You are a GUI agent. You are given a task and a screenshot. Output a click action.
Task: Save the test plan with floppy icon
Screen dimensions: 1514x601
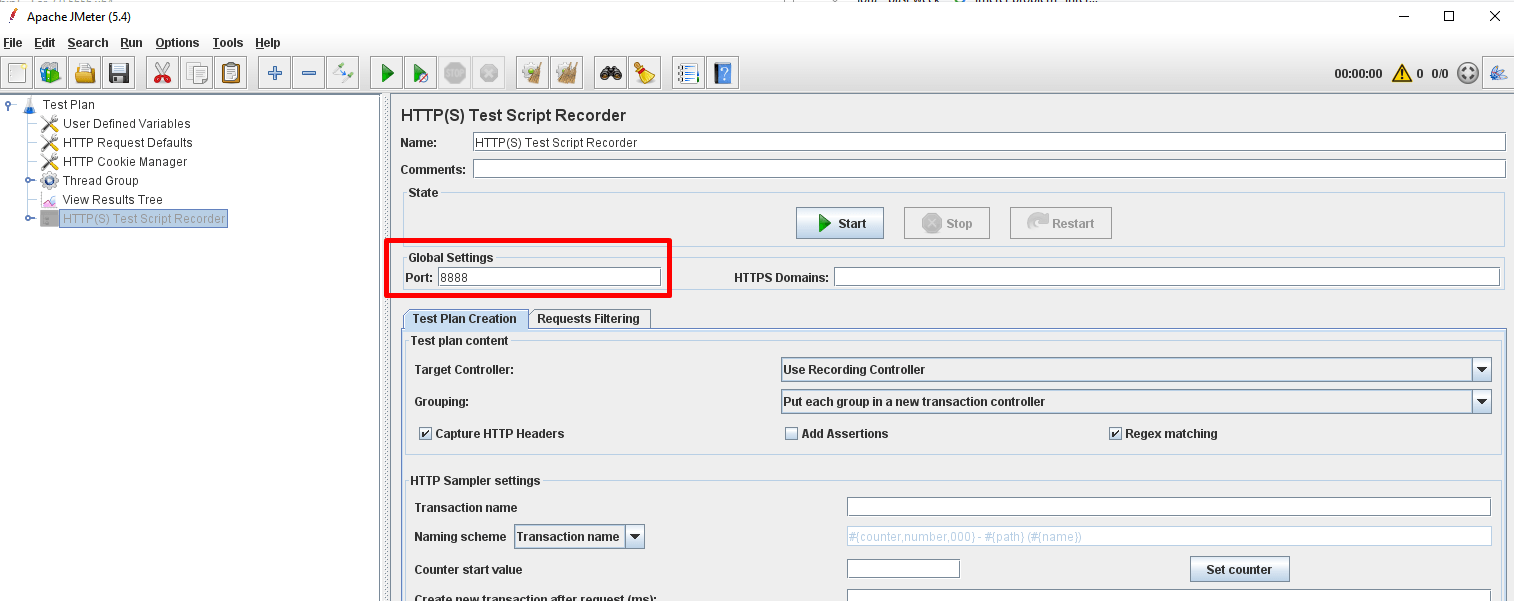click(x=119, y=73)
